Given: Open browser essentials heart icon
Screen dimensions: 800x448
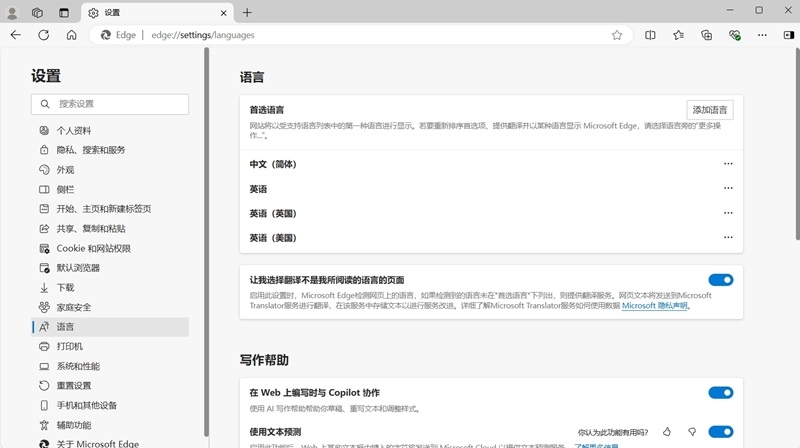Looking at the screenshot, I should 735,35.
